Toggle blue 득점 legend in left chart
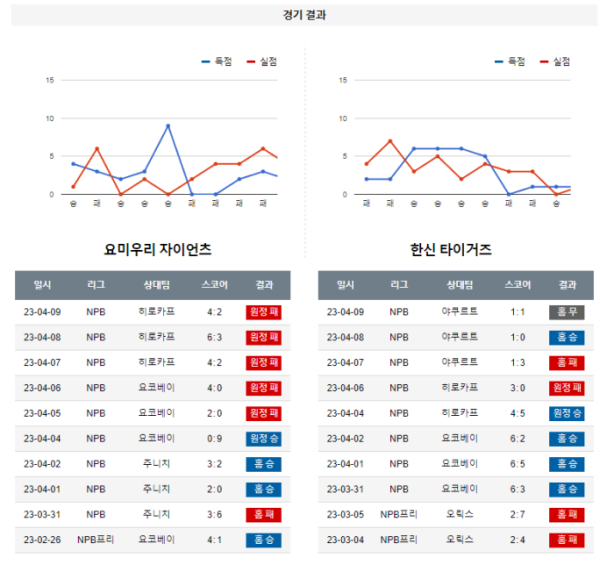600x572 pixels. [x=217, y=62]
